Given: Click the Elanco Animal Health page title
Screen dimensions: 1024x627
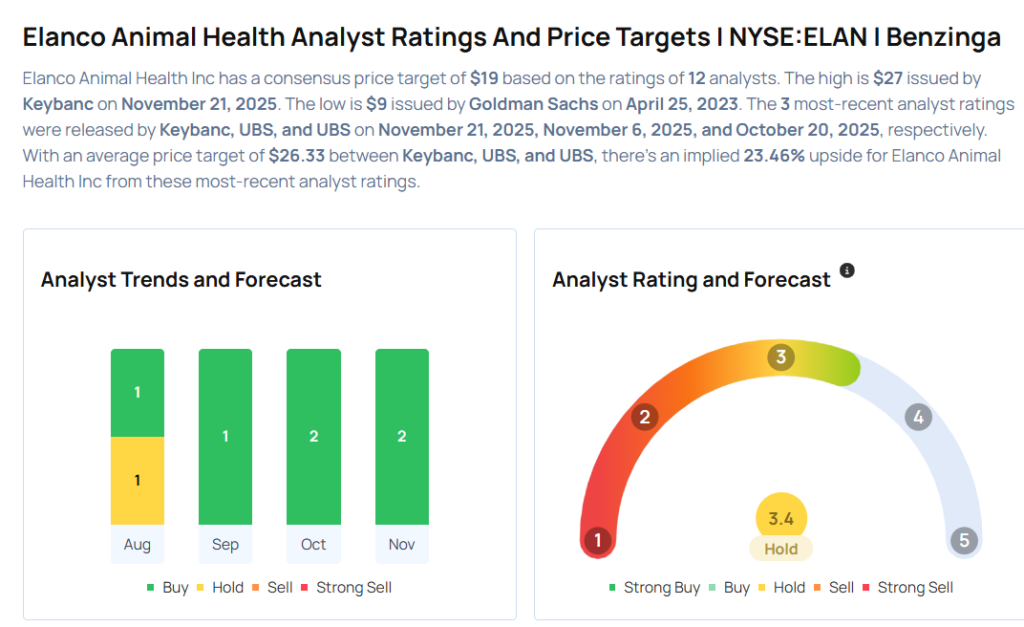Looking at the screenshot, I should coord(511,38).
